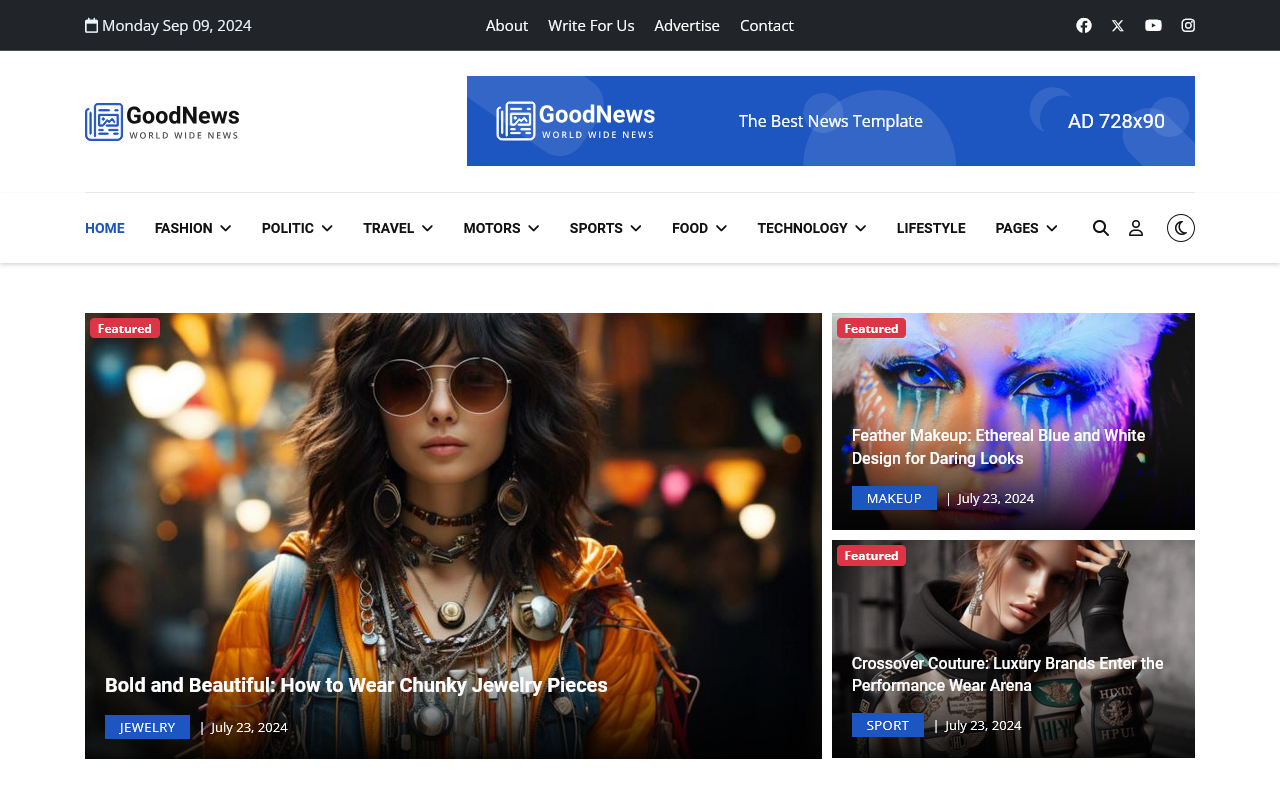Select the Lifestyle menu item
The height and width of the screenshot is (800, 1280).
(931, 228)
